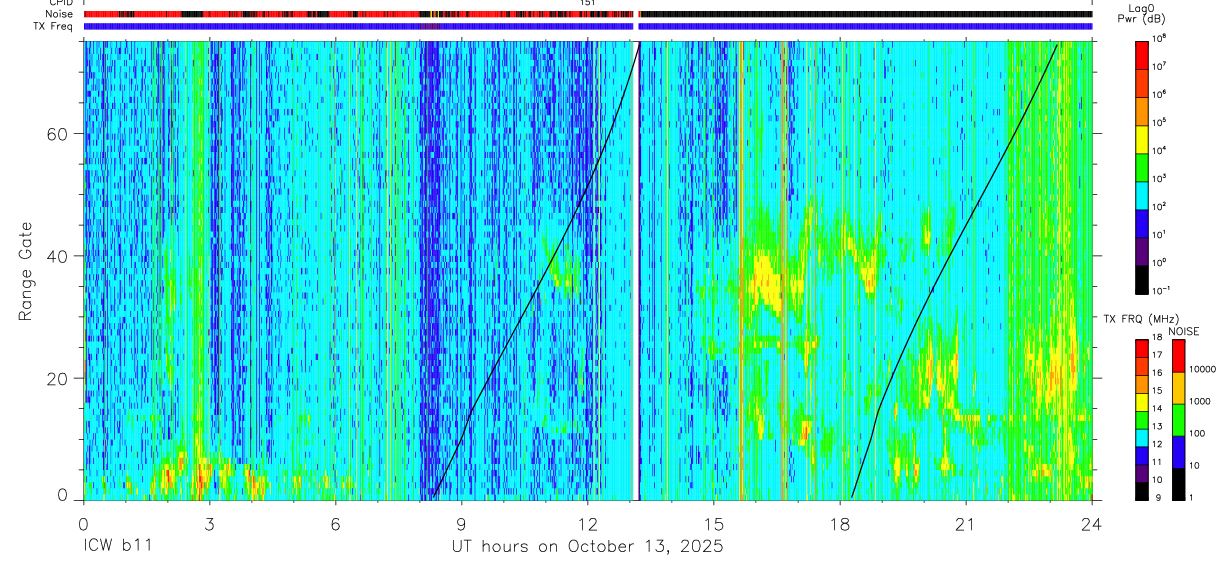Click the top exponent-8 label on Lag0 Pwr colorbar
Image resolution: width=1228 pixels, height=567 pixels.
pyautogui.click(x=1158, y=38)
